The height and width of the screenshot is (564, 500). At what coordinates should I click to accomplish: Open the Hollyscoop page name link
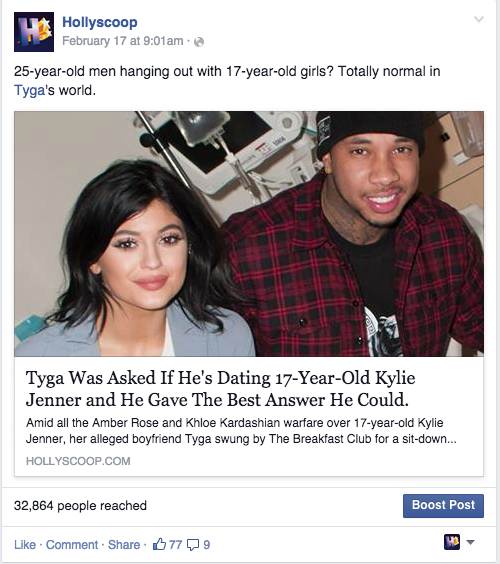pyautogui.click(x=100, y=22)
